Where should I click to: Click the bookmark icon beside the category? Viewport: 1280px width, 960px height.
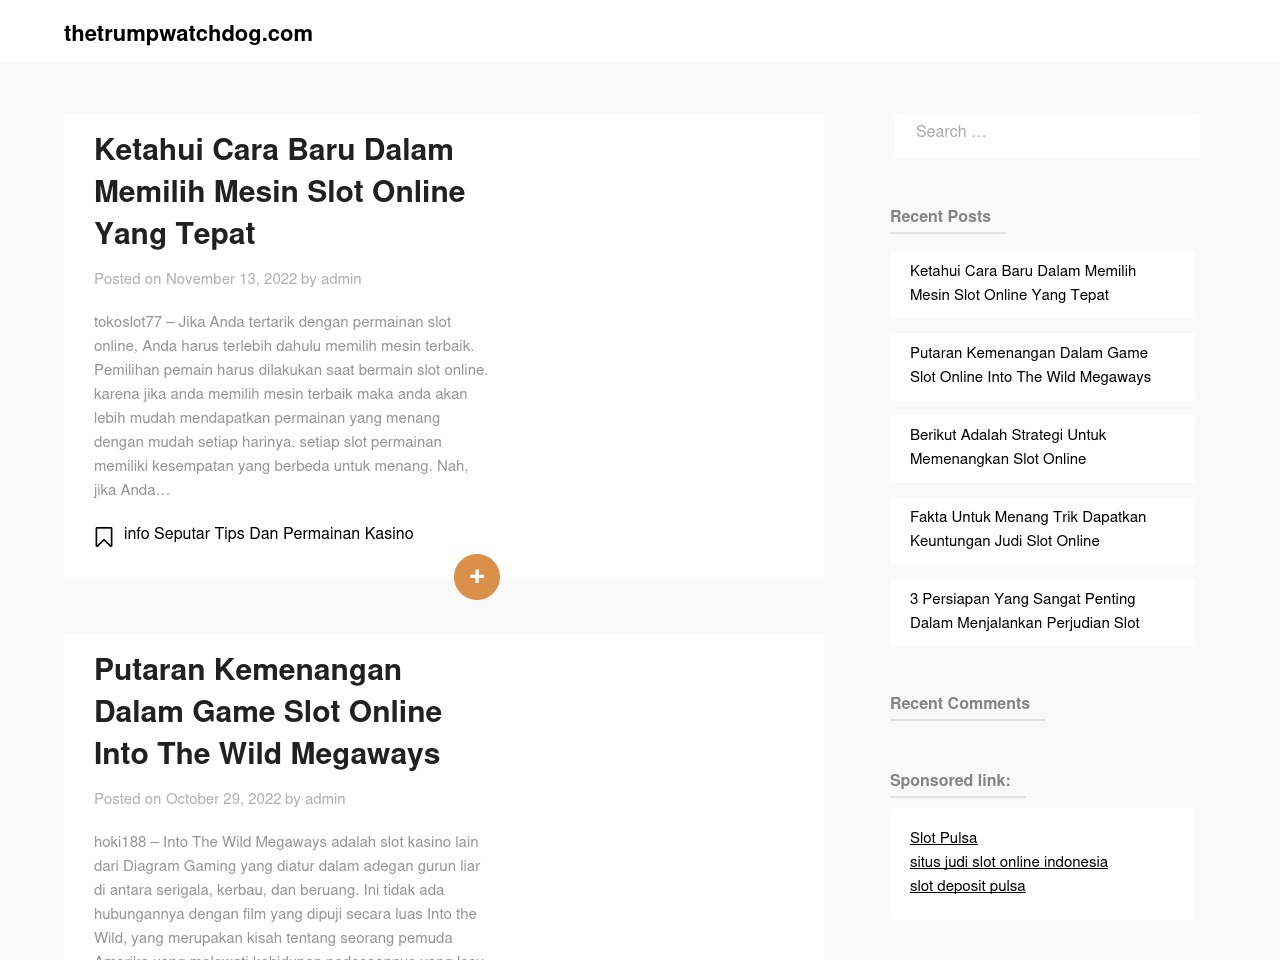point(104,537)
